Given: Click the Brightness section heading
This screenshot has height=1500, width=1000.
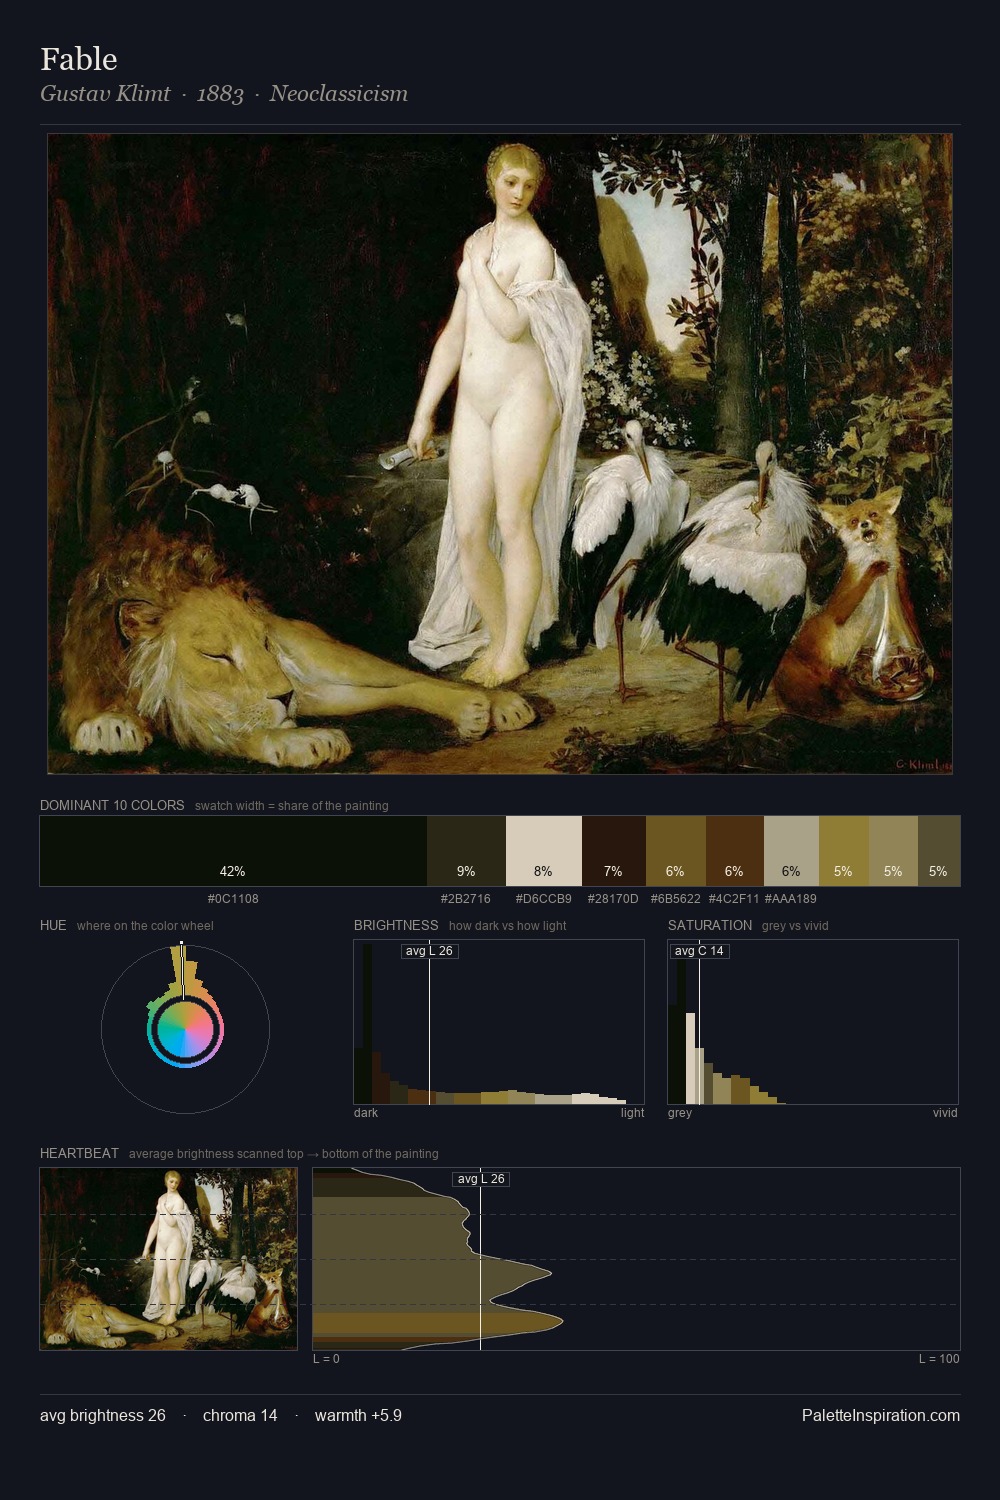Looking at the screenshot, I should coord(396,925).
